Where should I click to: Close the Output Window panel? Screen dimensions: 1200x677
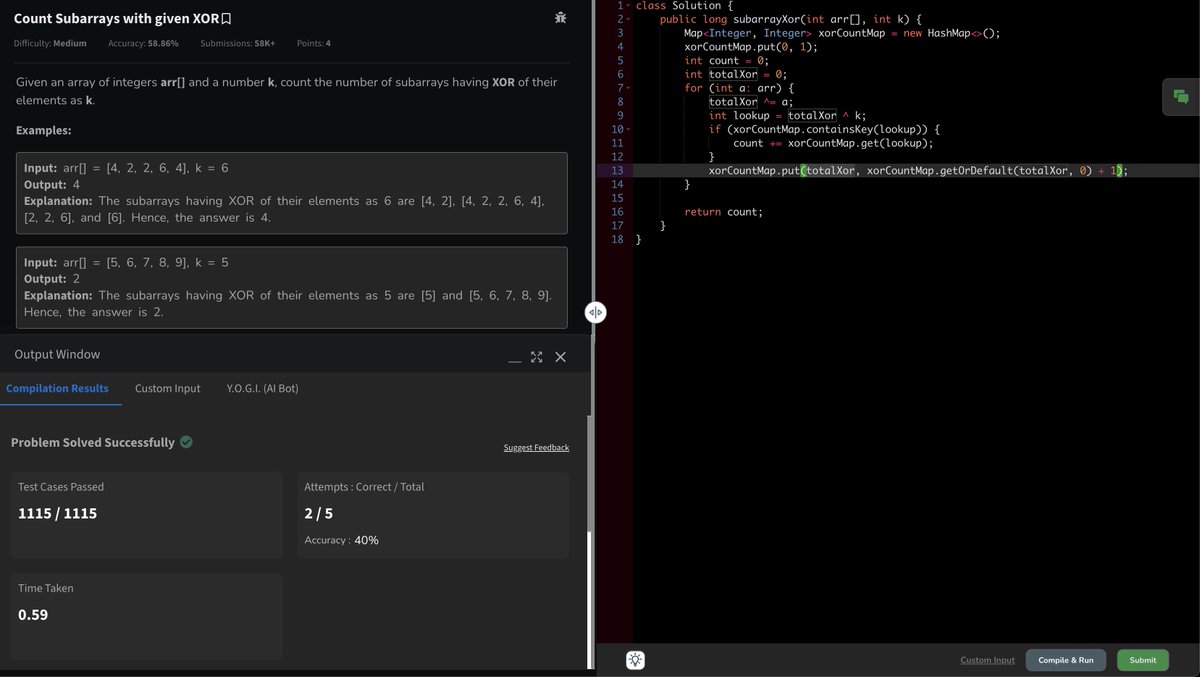click(x=560, y=357)
